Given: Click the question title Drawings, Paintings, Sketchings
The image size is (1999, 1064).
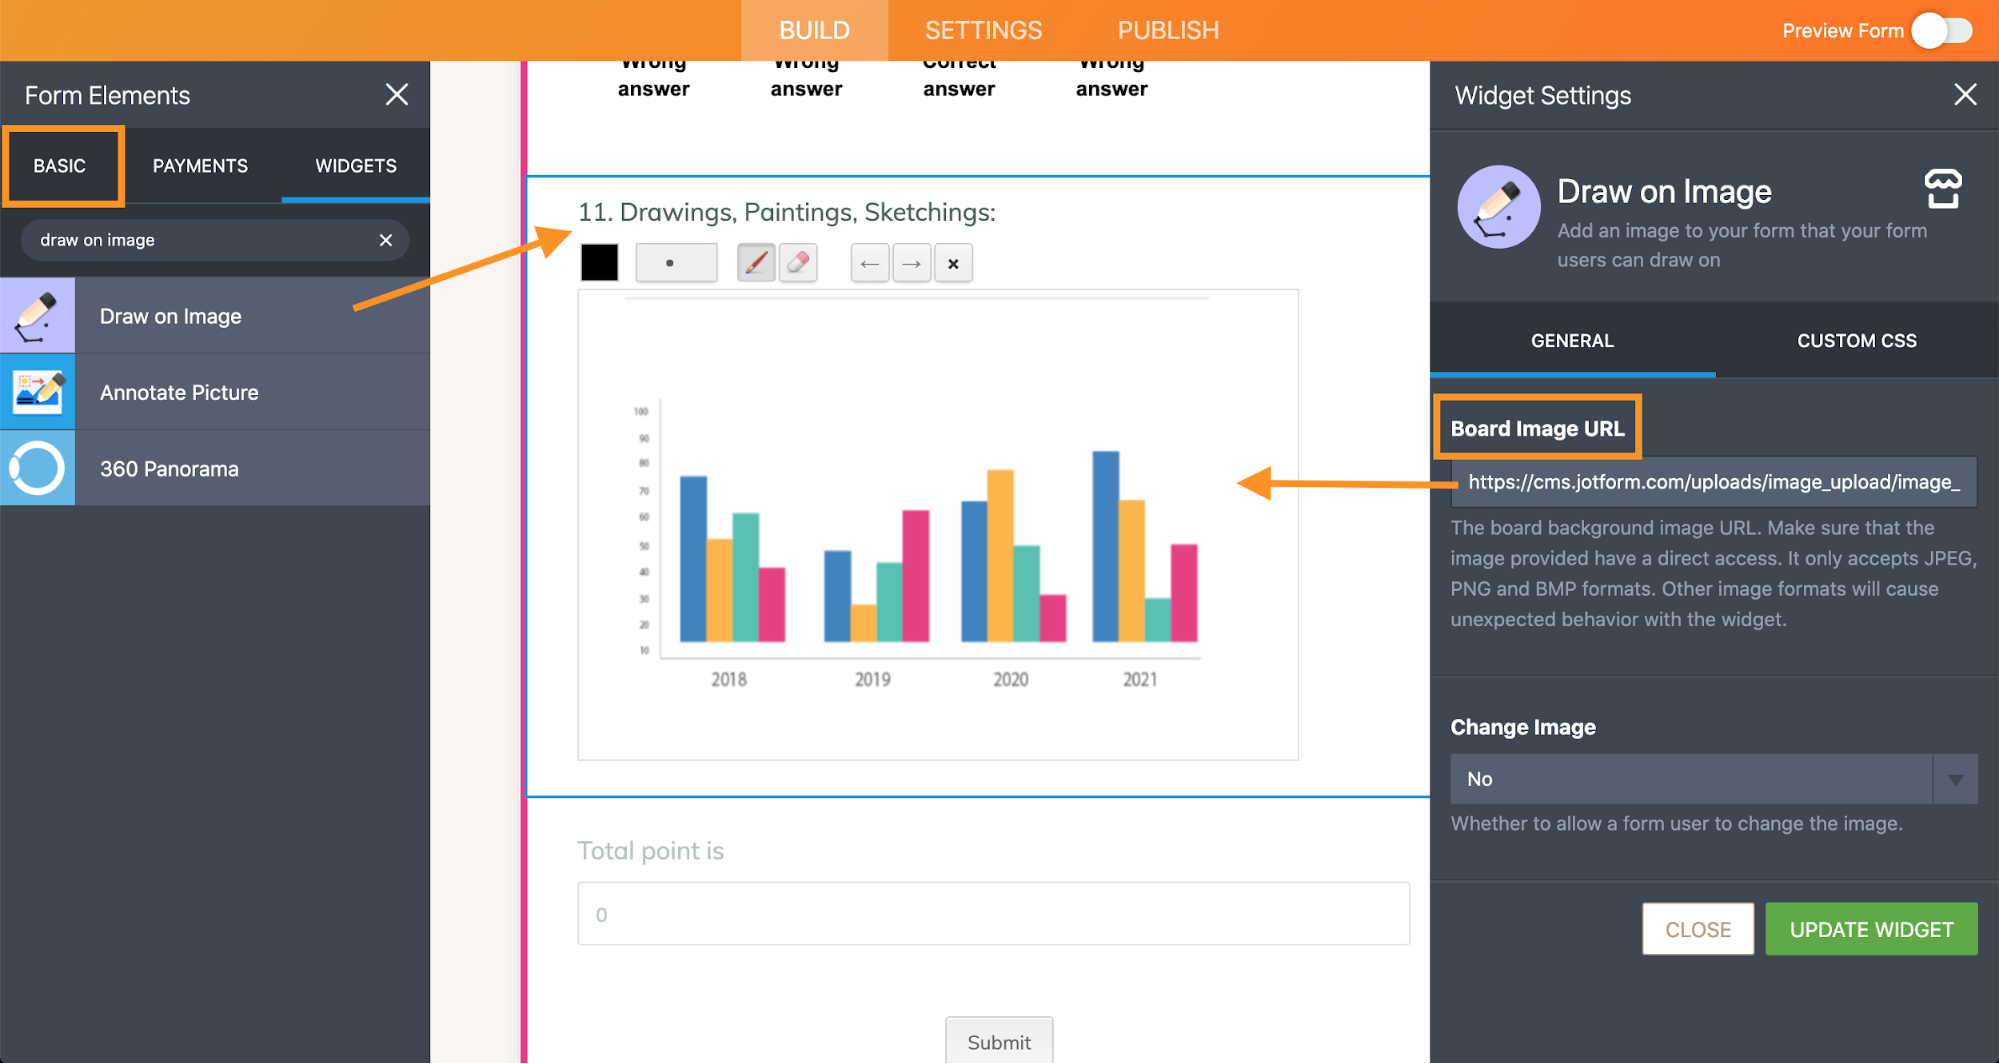Looking at the screenshot, I should point(787,212).
